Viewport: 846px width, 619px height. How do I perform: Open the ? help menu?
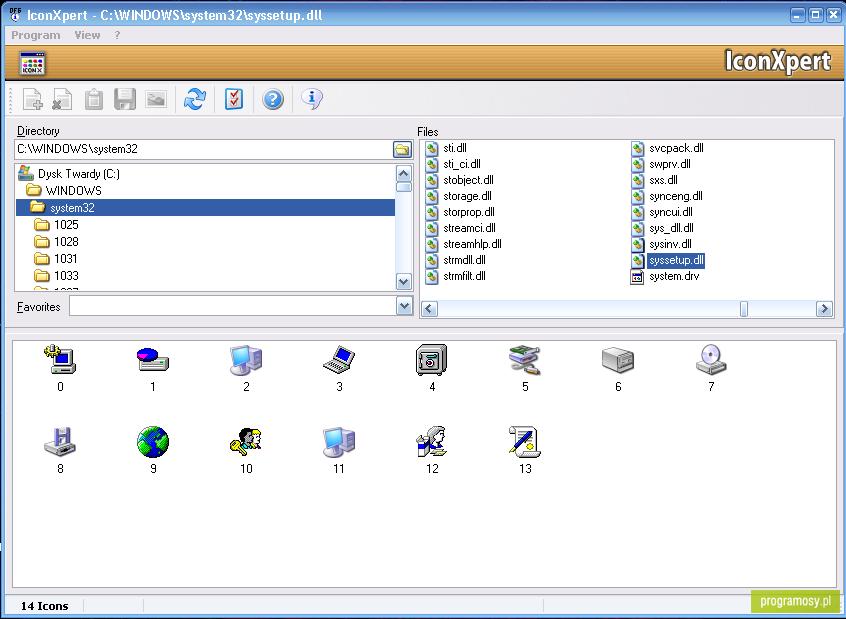tap(117, 35)
